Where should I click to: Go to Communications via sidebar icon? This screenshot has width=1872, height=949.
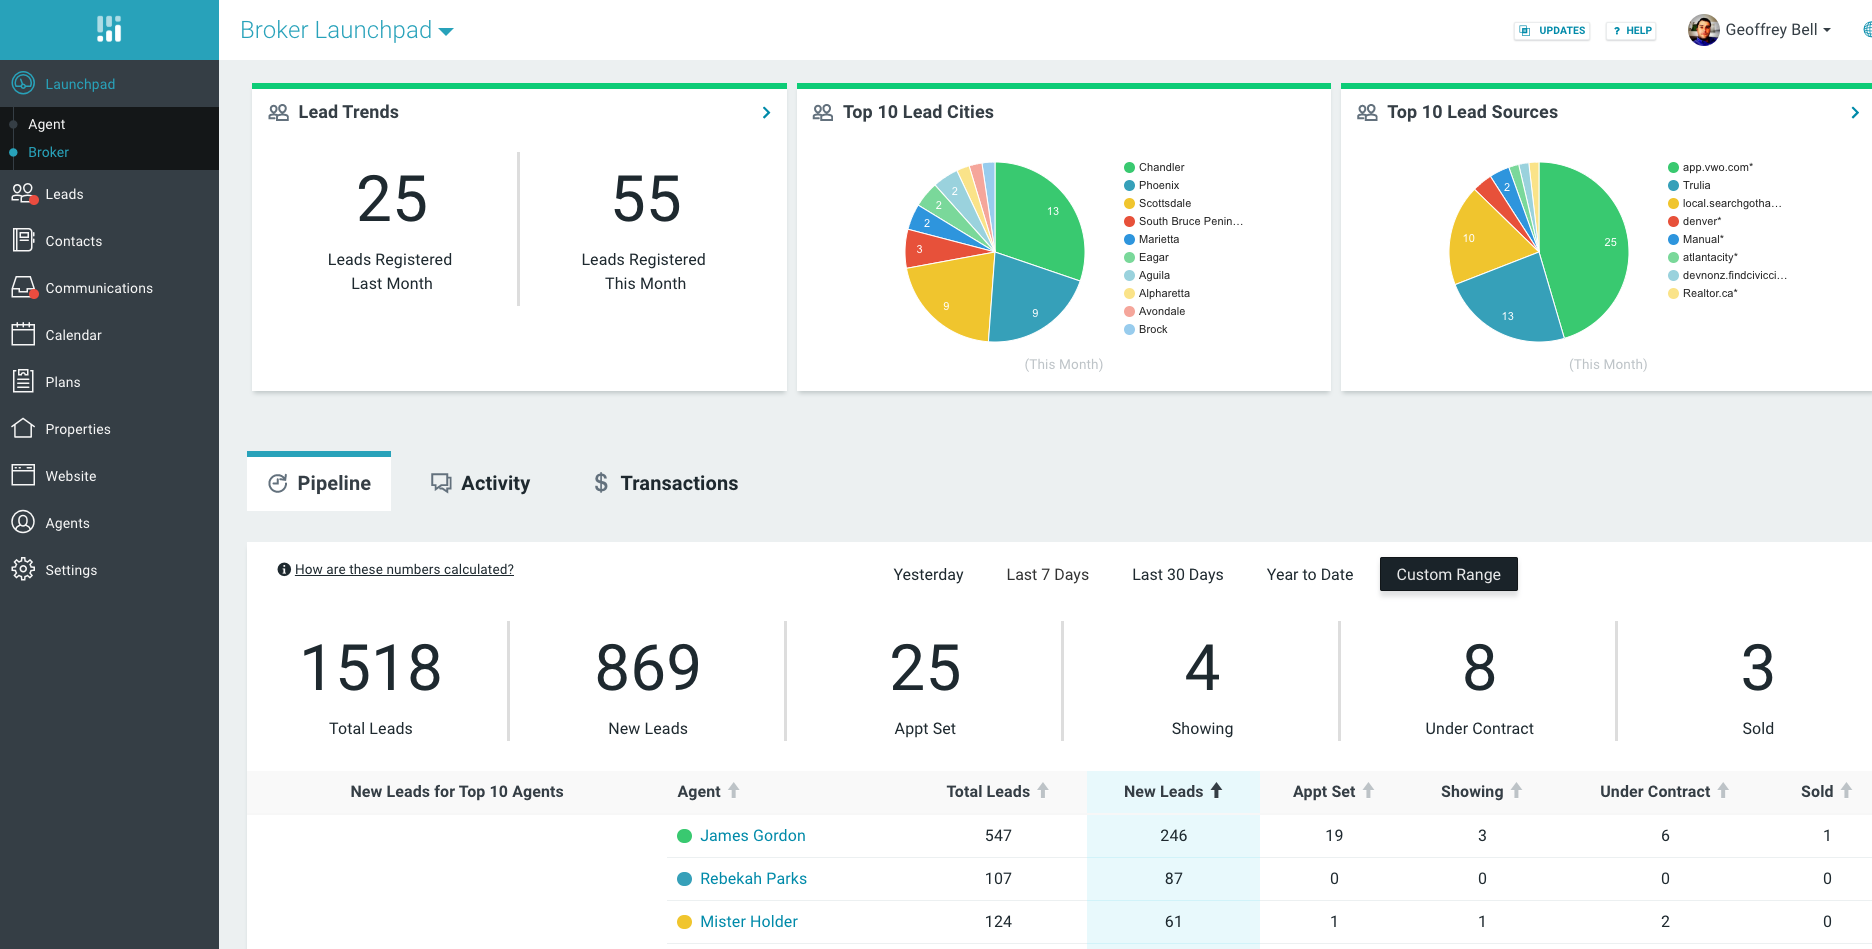click(23, 288)
